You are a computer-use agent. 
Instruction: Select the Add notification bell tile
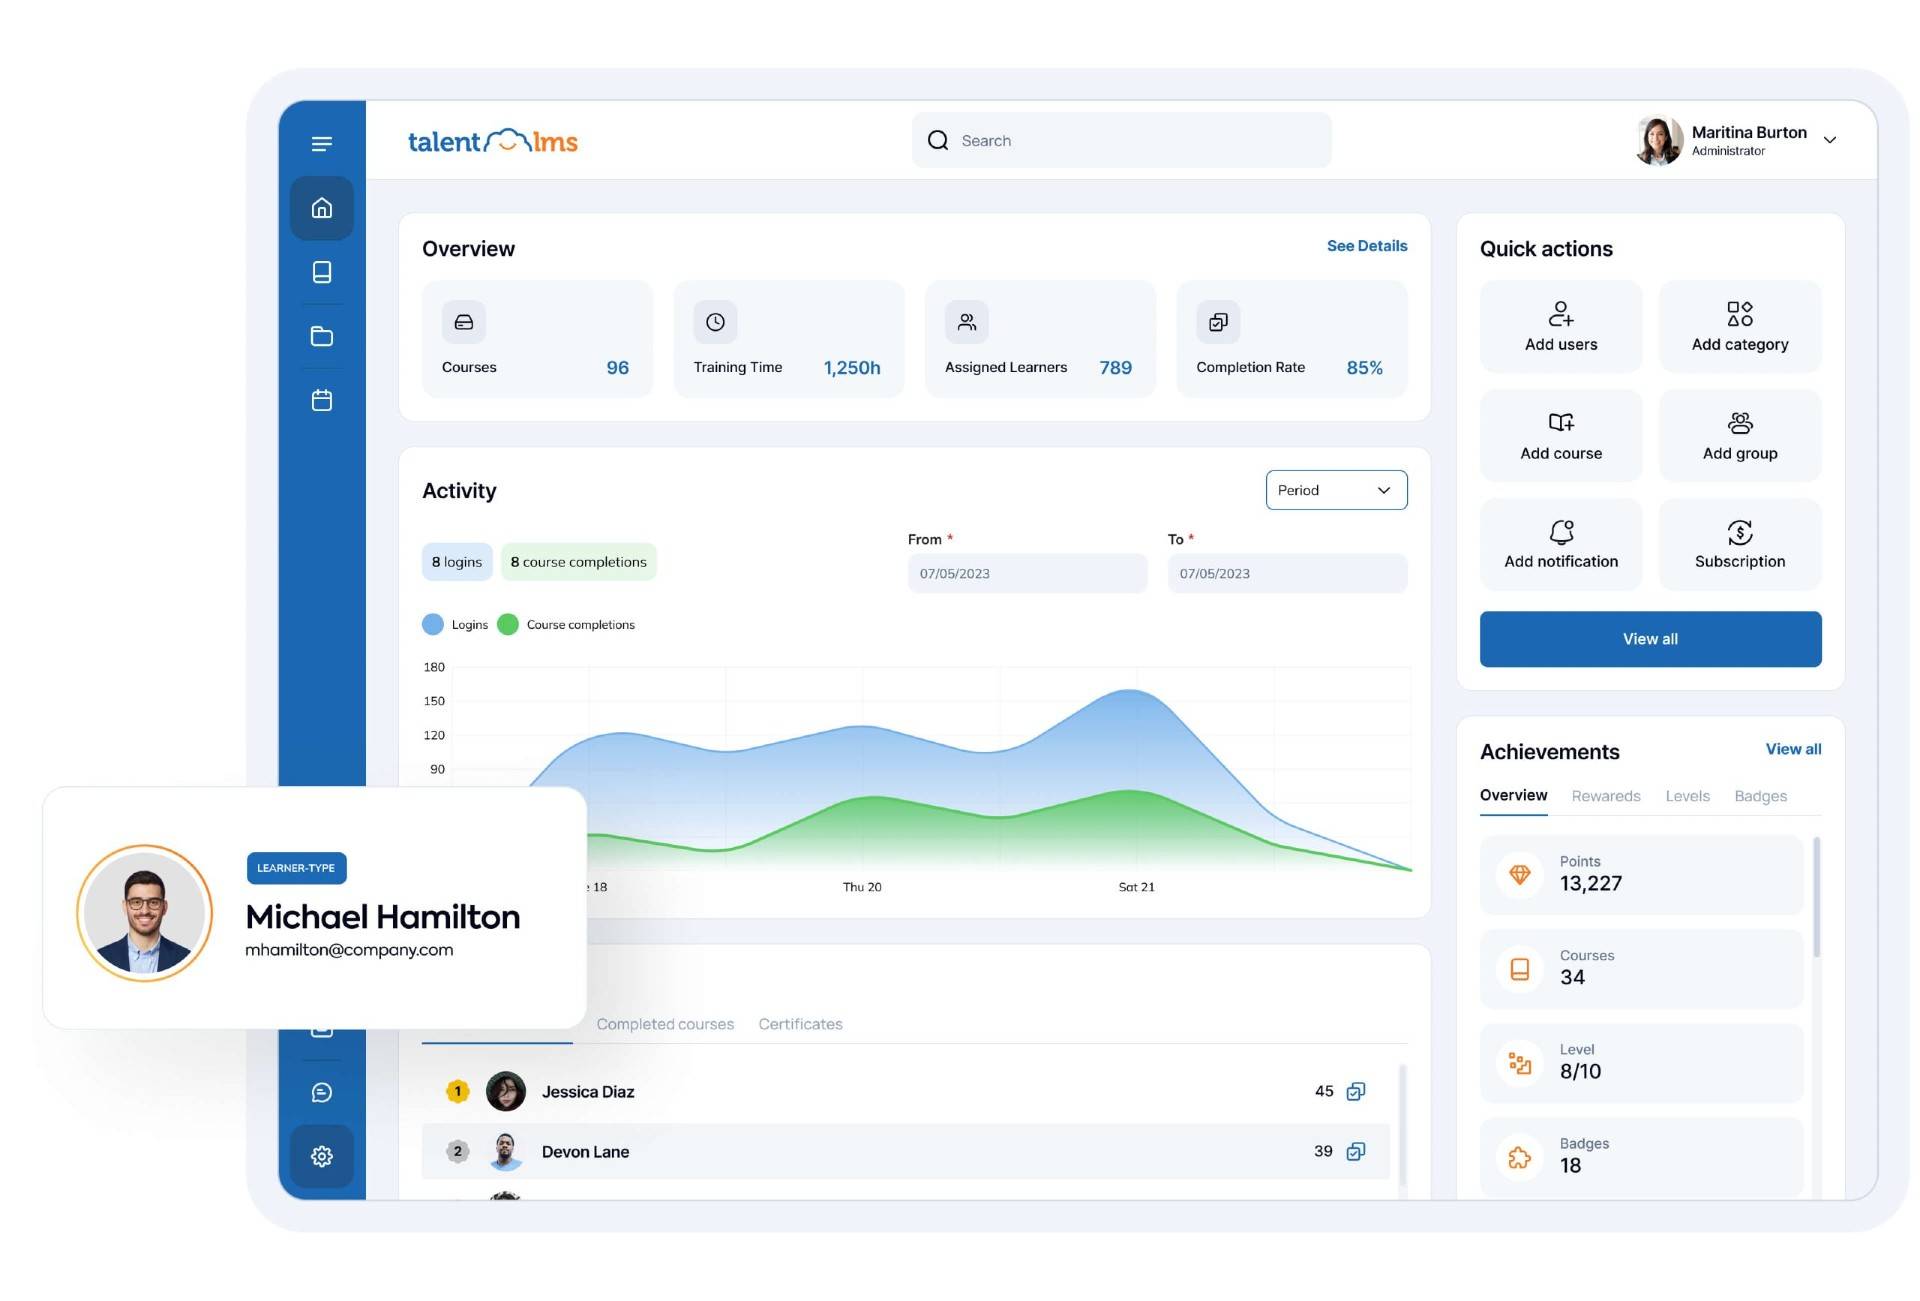pos(1560,544)
